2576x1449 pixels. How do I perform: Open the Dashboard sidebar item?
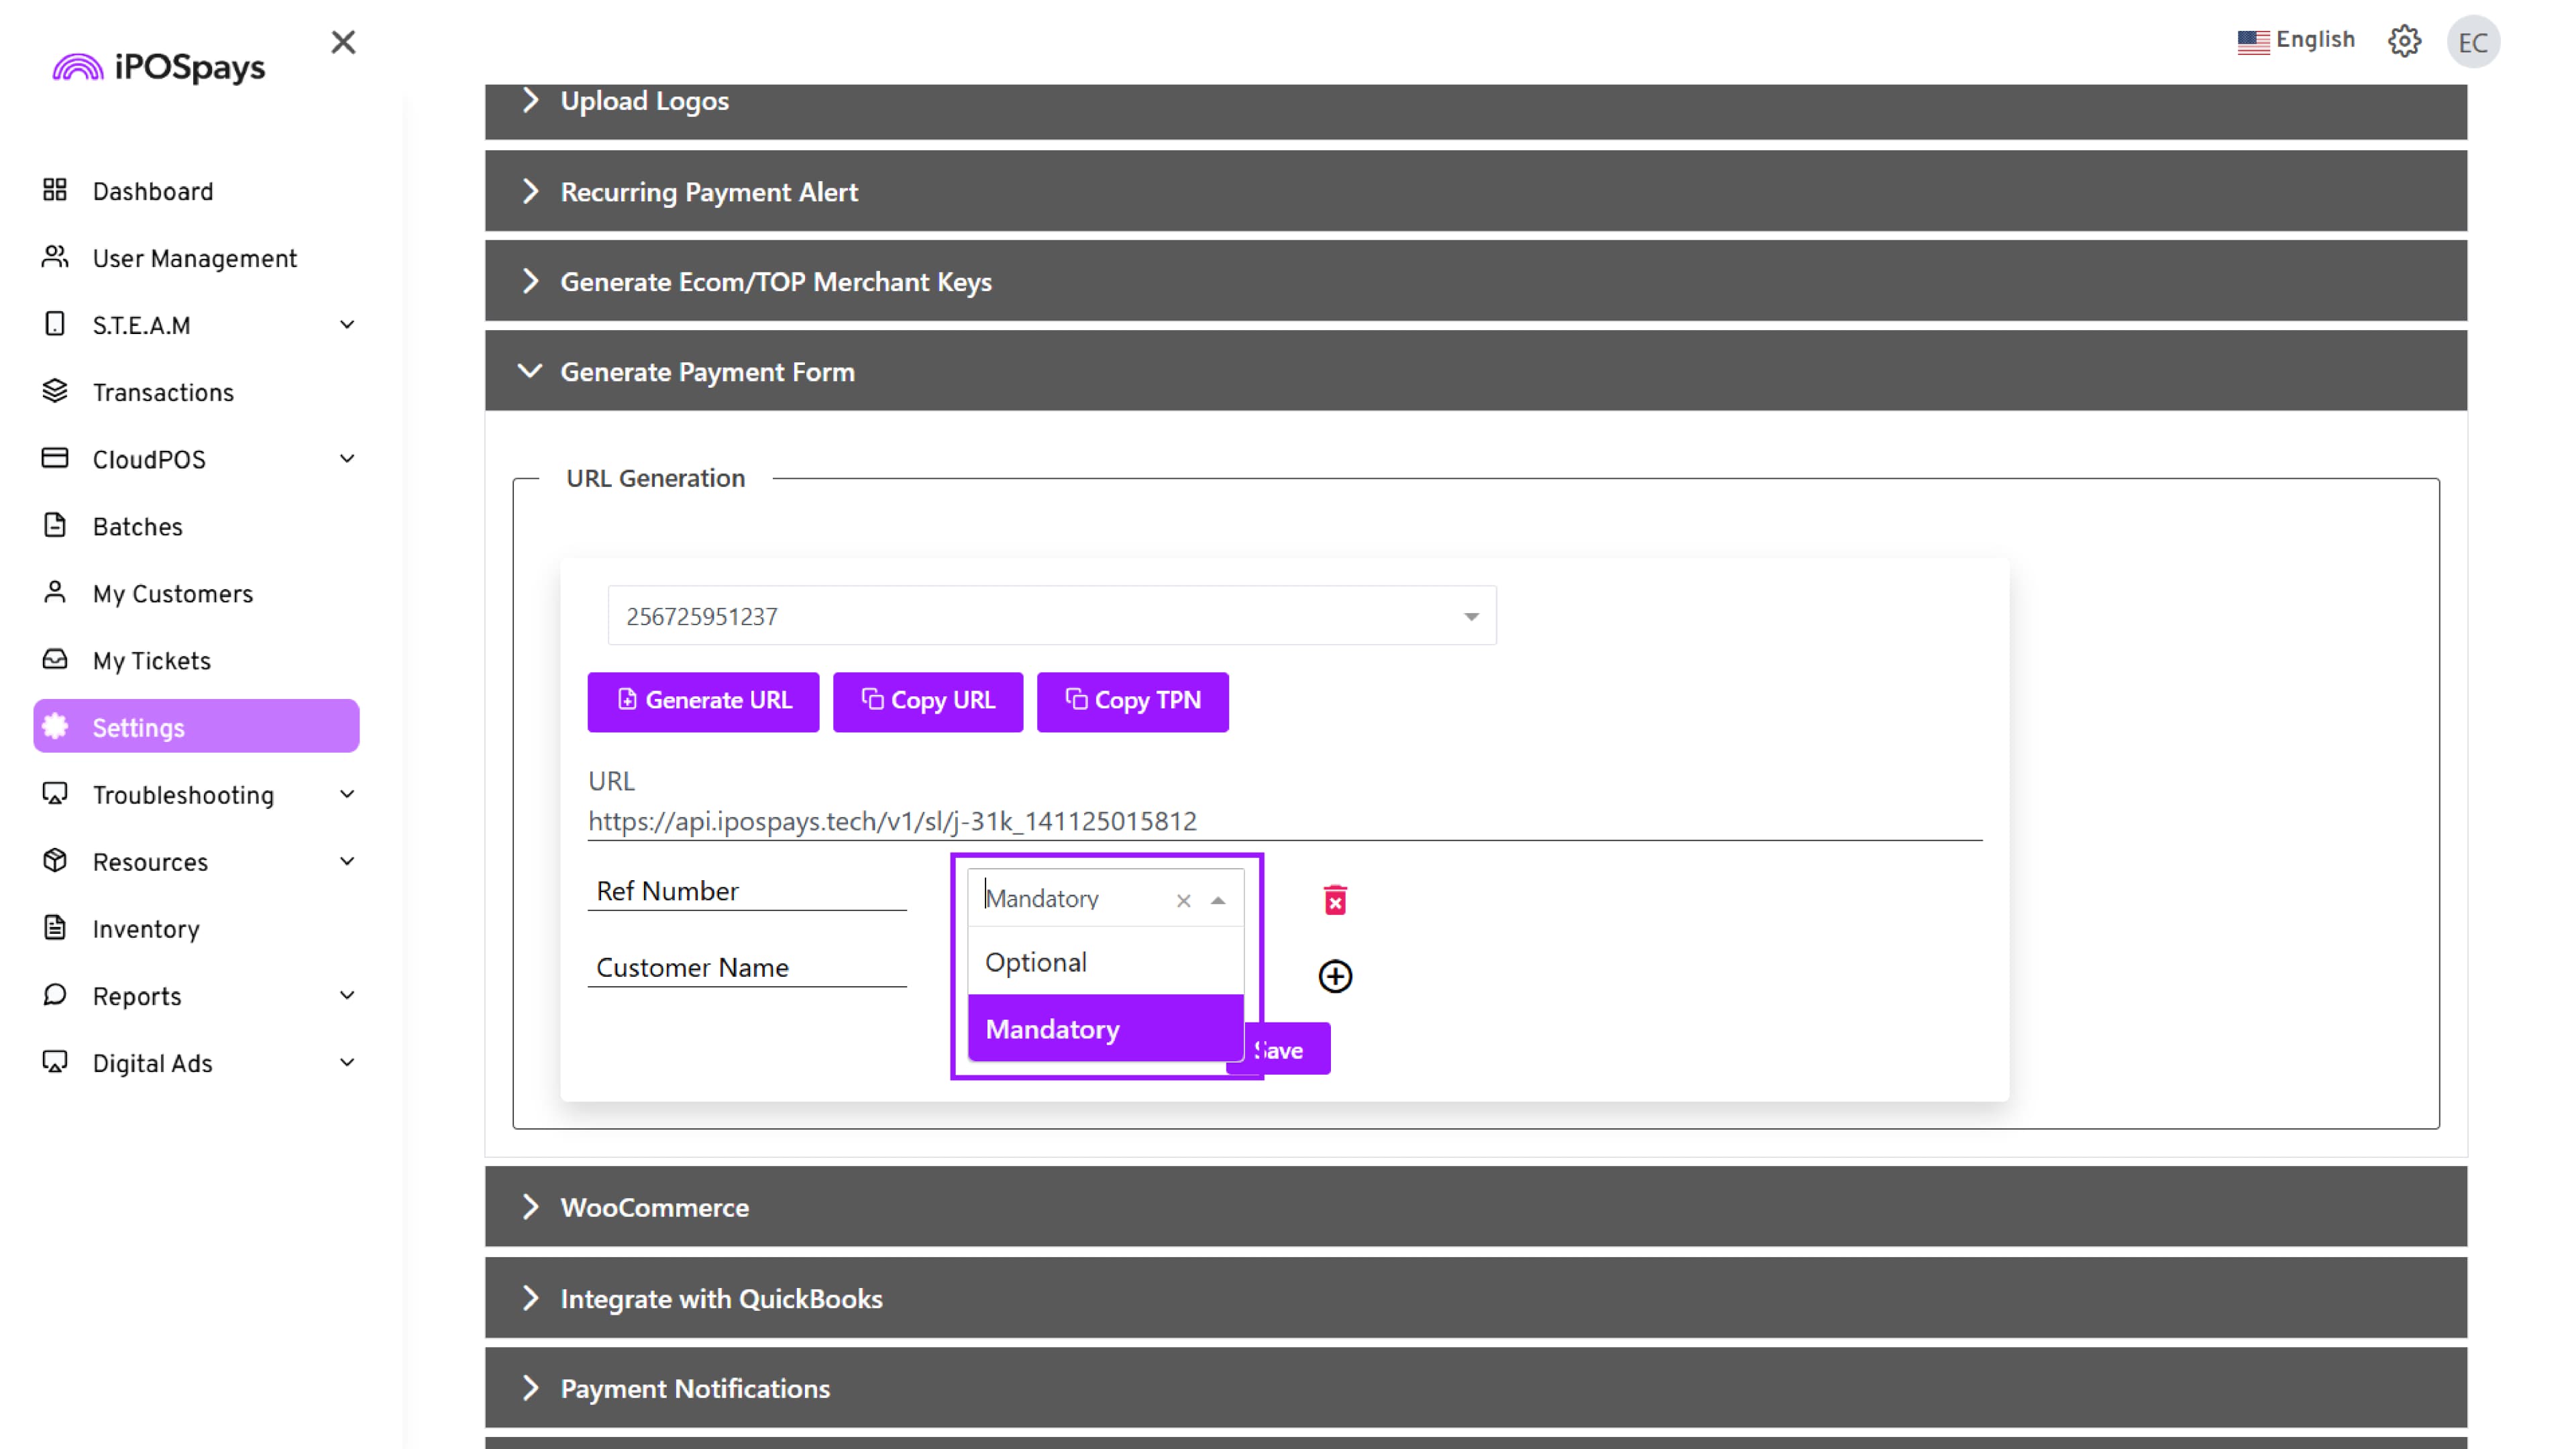(152, 191)
